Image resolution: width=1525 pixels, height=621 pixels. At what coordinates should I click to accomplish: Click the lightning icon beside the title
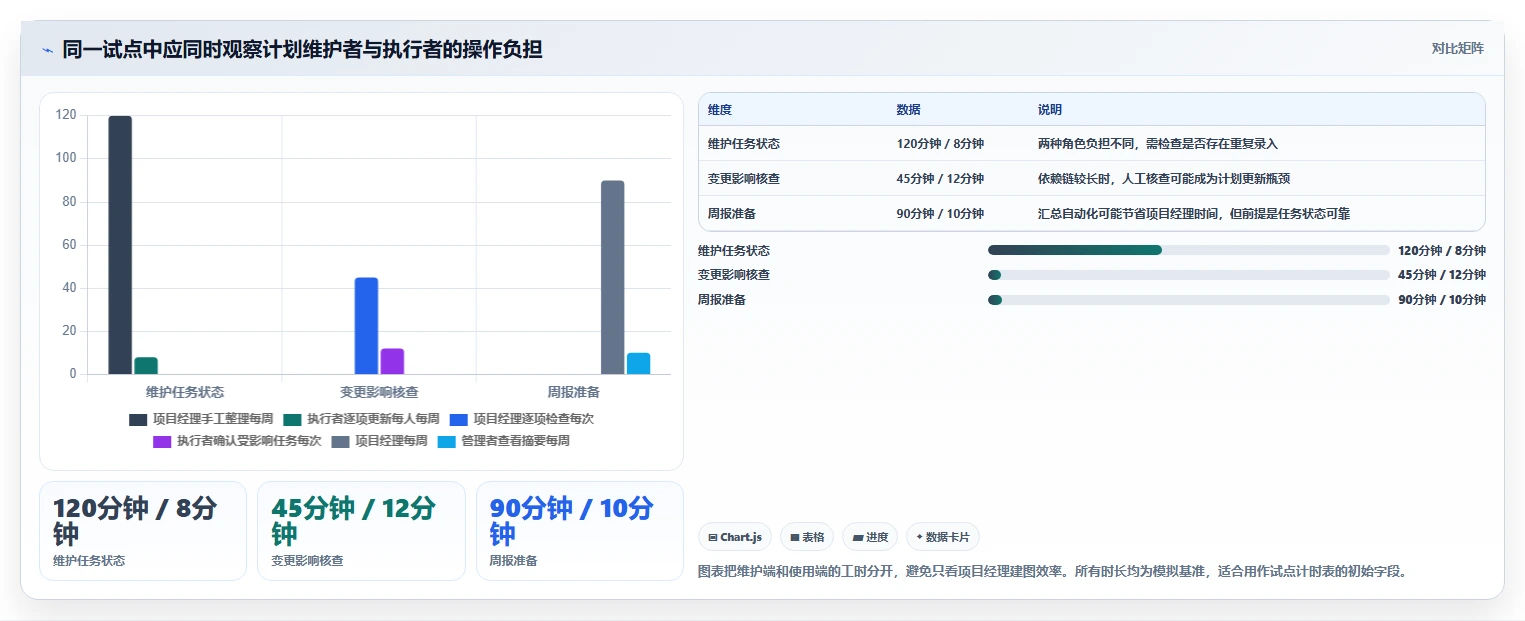[47, 50]
